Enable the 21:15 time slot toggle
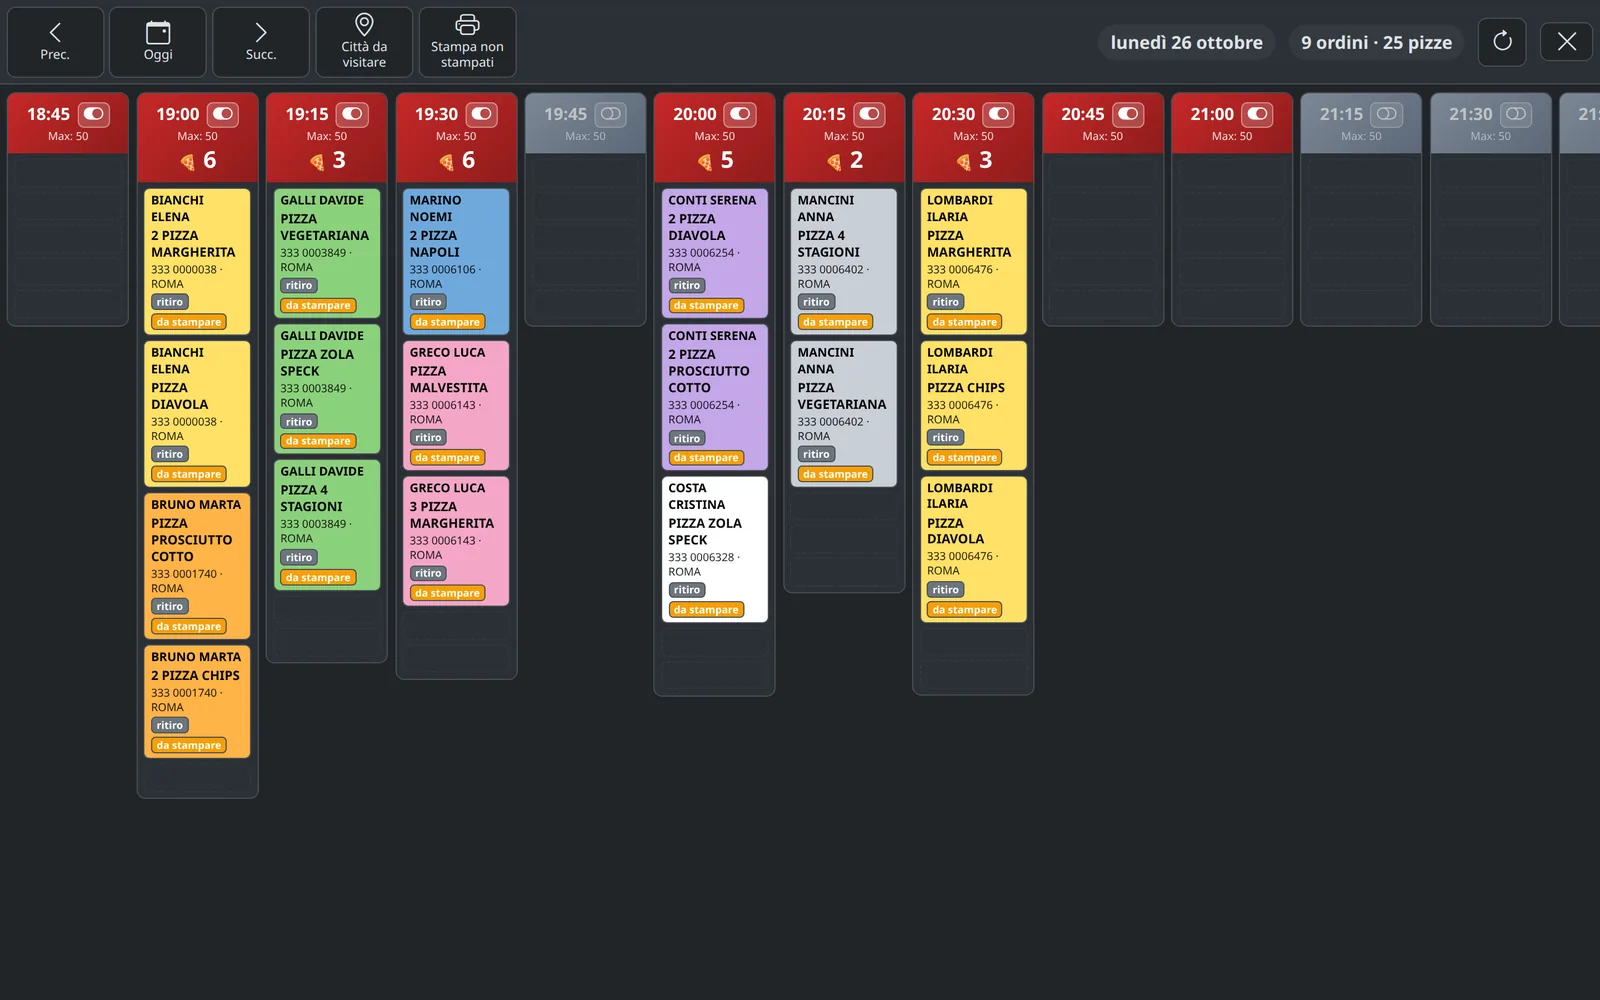The width and height of the screenshot is (1600, 1000). tap(1387, 114)
